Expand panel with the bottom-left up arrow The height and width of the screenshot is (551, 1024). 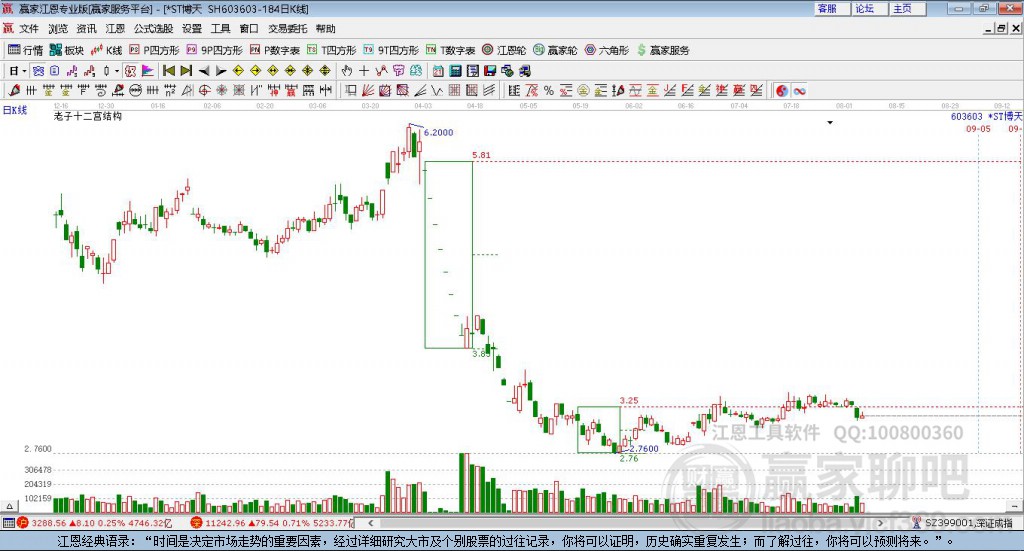click(x=9, y=506)
